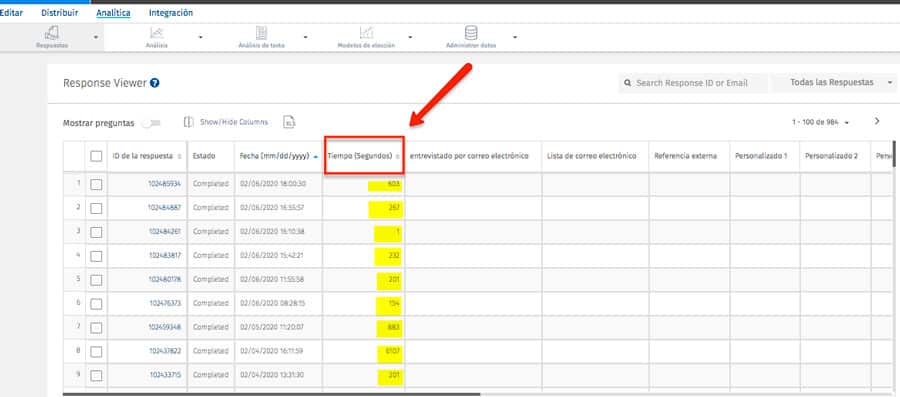The width and height of the screenshot is (900, 397).
Task: Sort by Fecha column arrow
Action: tap(316, 157)
